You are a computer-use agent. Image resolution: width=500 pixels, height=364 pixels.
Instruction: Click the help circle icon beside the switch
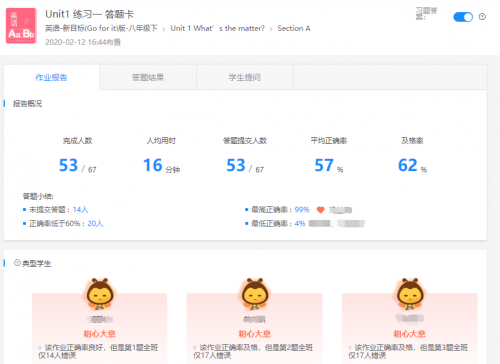[x=482, y=17]
